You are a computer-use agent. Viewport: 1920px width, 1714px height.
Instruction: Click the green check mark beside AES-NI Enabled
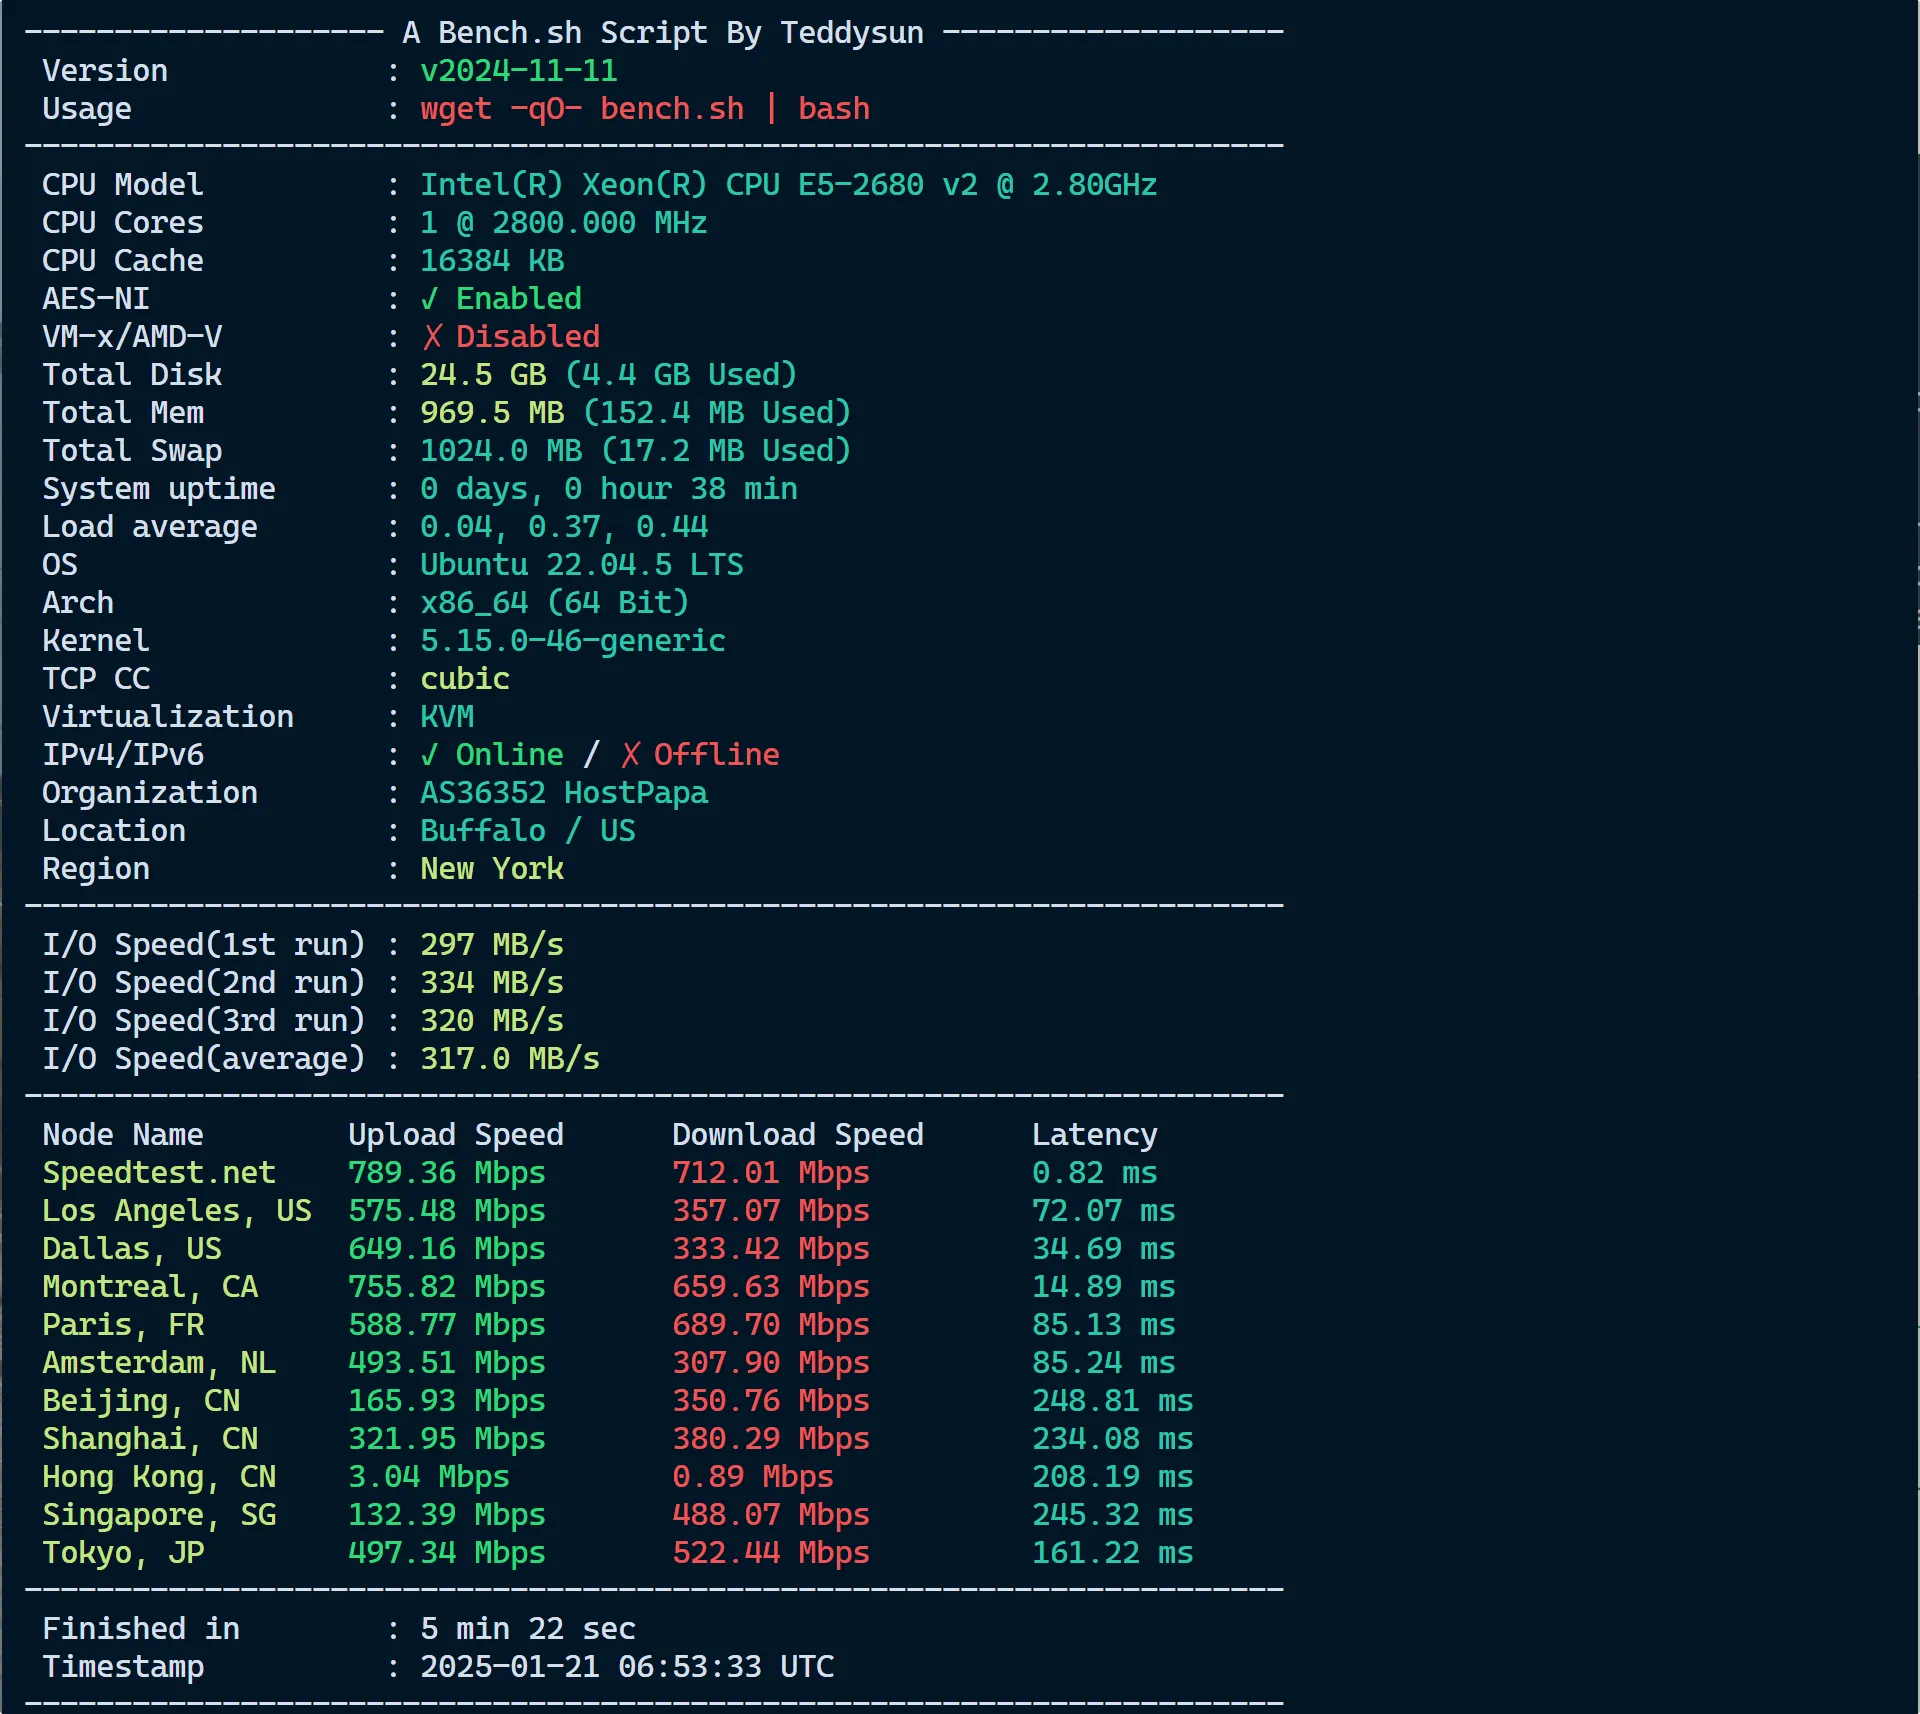tap(429, 299)
